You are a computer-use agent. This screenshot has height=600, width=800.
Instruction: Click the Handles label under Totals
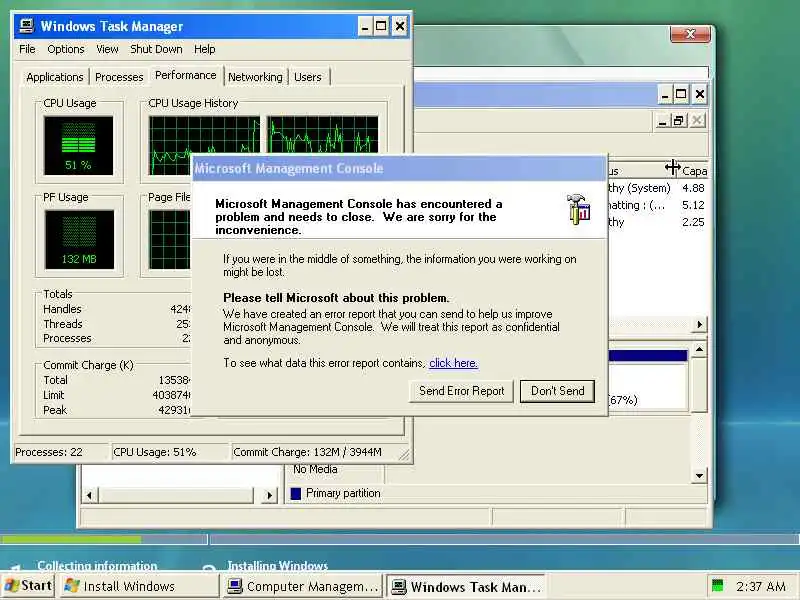pos(62,309)
